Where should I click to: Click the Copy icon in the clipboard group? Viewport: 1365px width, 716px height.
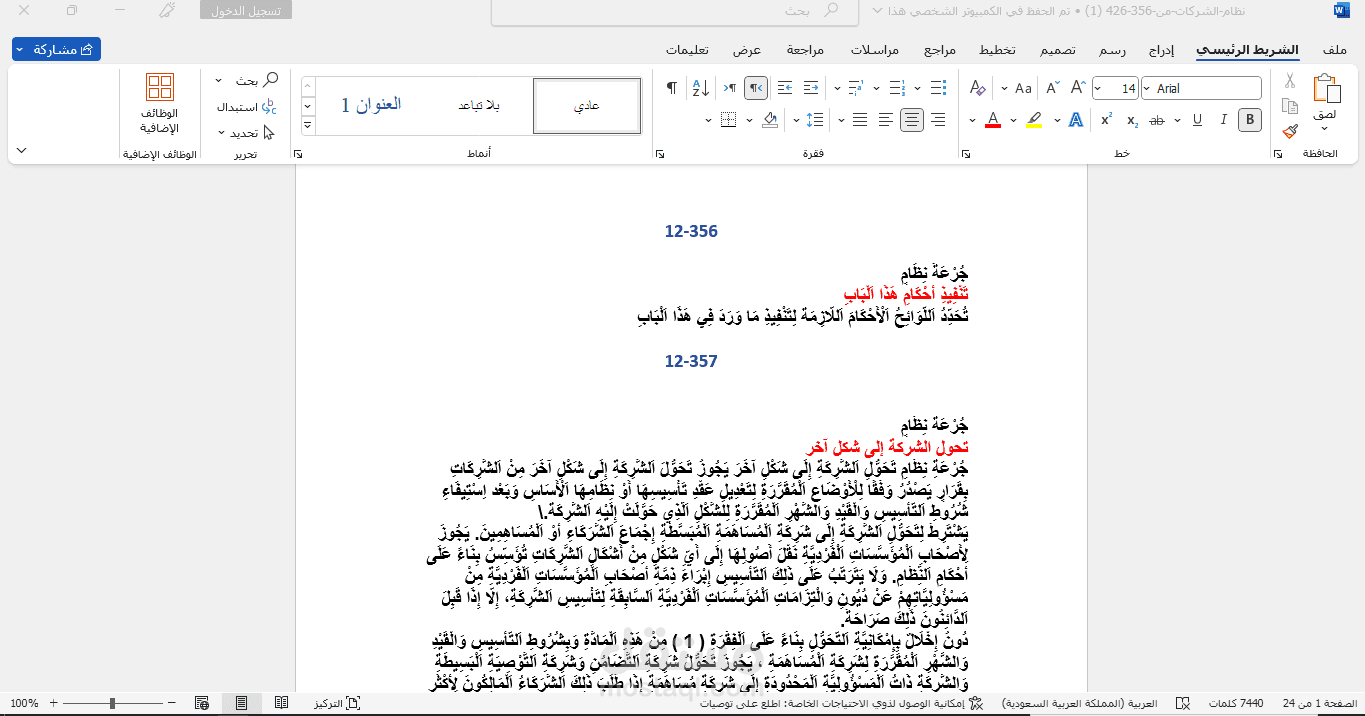[x=1290, y=106]
